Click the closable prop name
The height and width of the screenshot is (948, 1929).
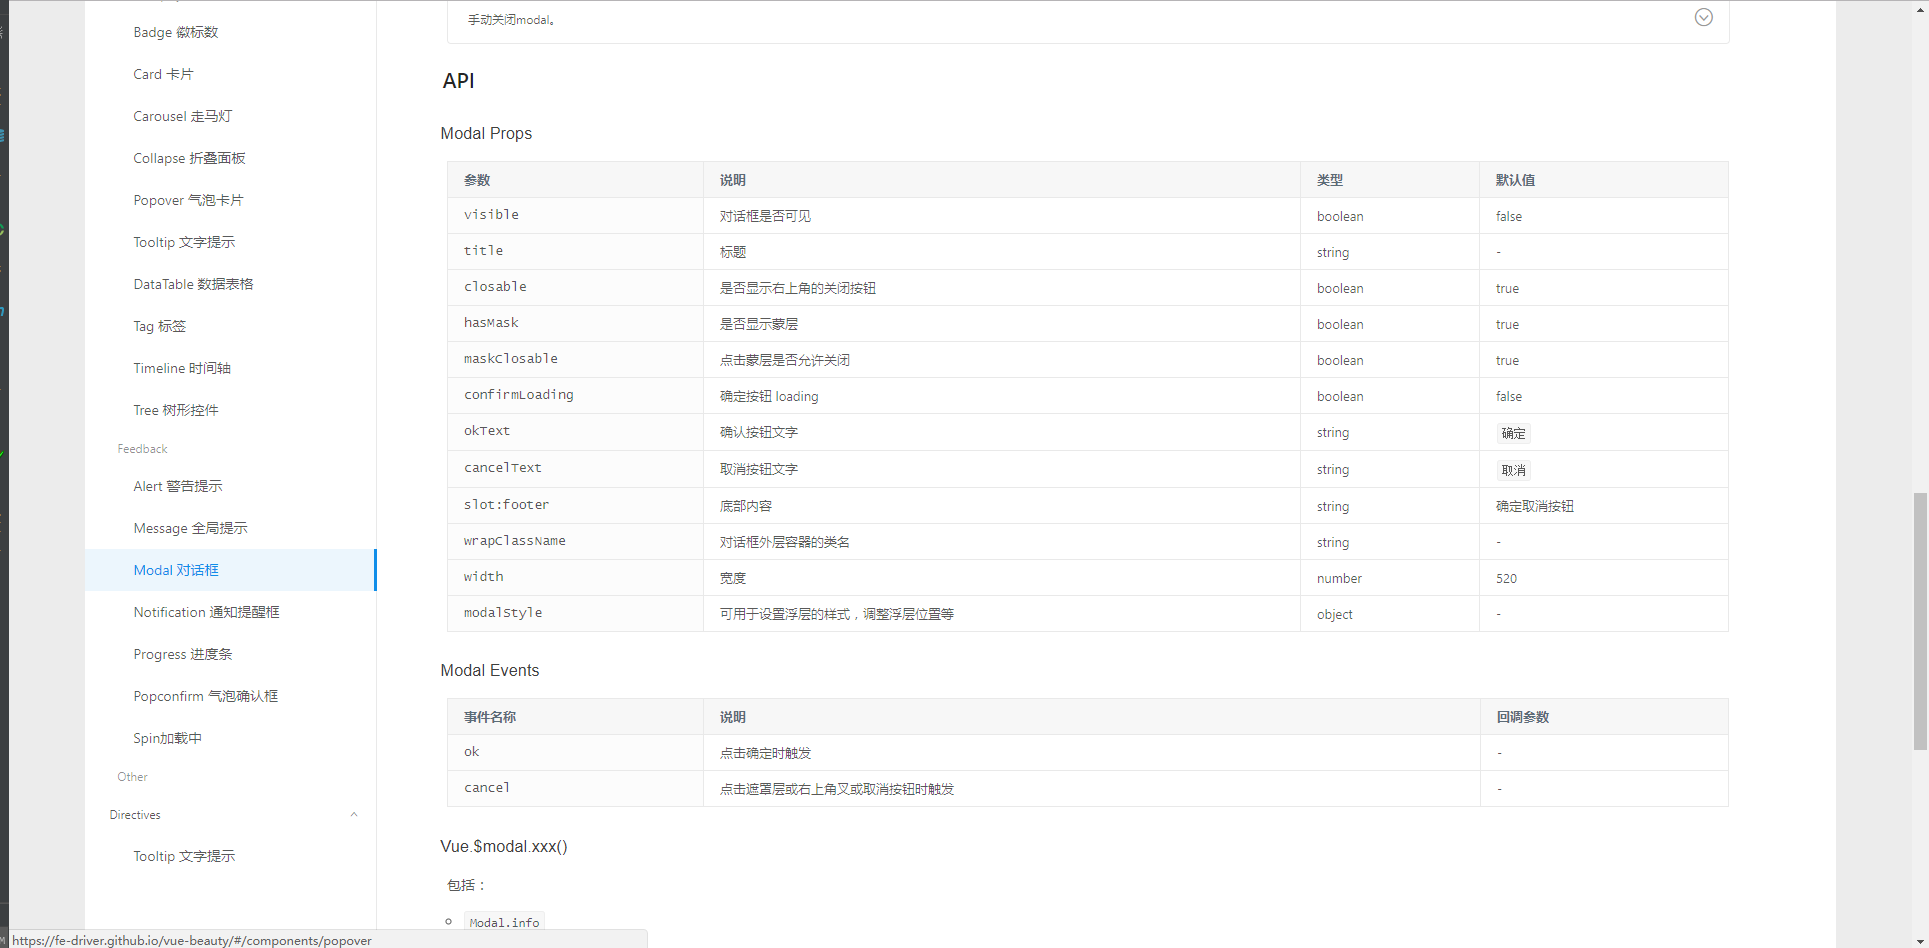click(x=495, y=287)
